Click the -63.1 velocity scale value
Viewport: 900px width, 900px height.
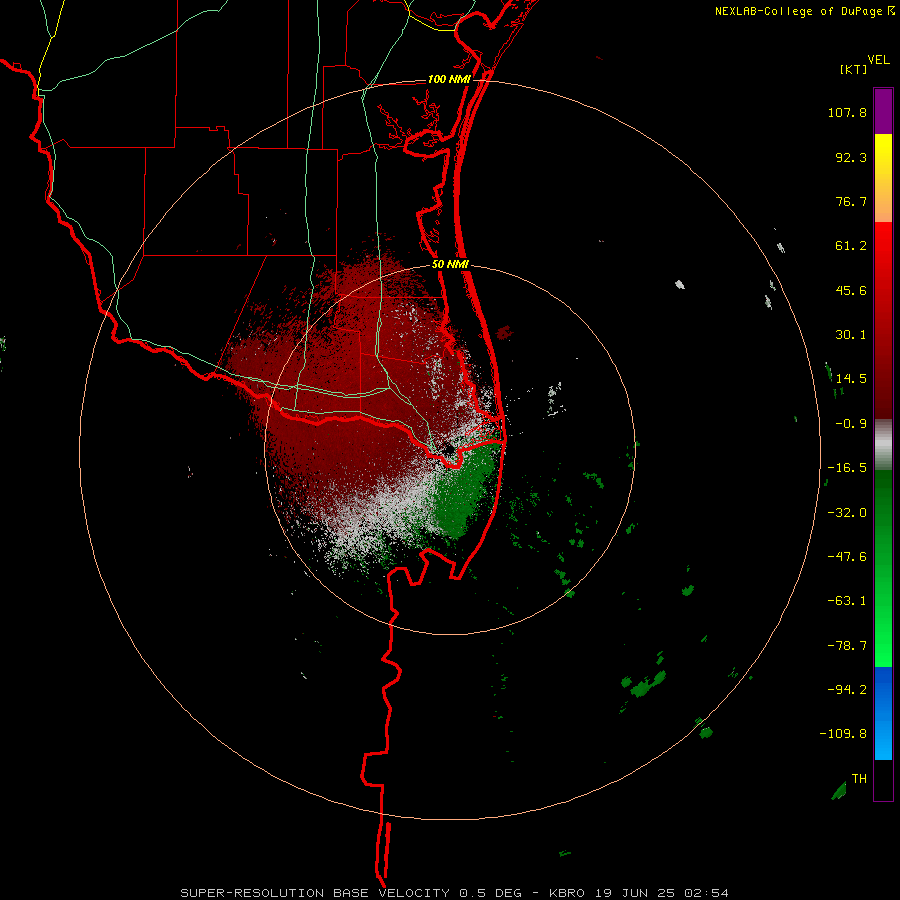tap(847, 601)
